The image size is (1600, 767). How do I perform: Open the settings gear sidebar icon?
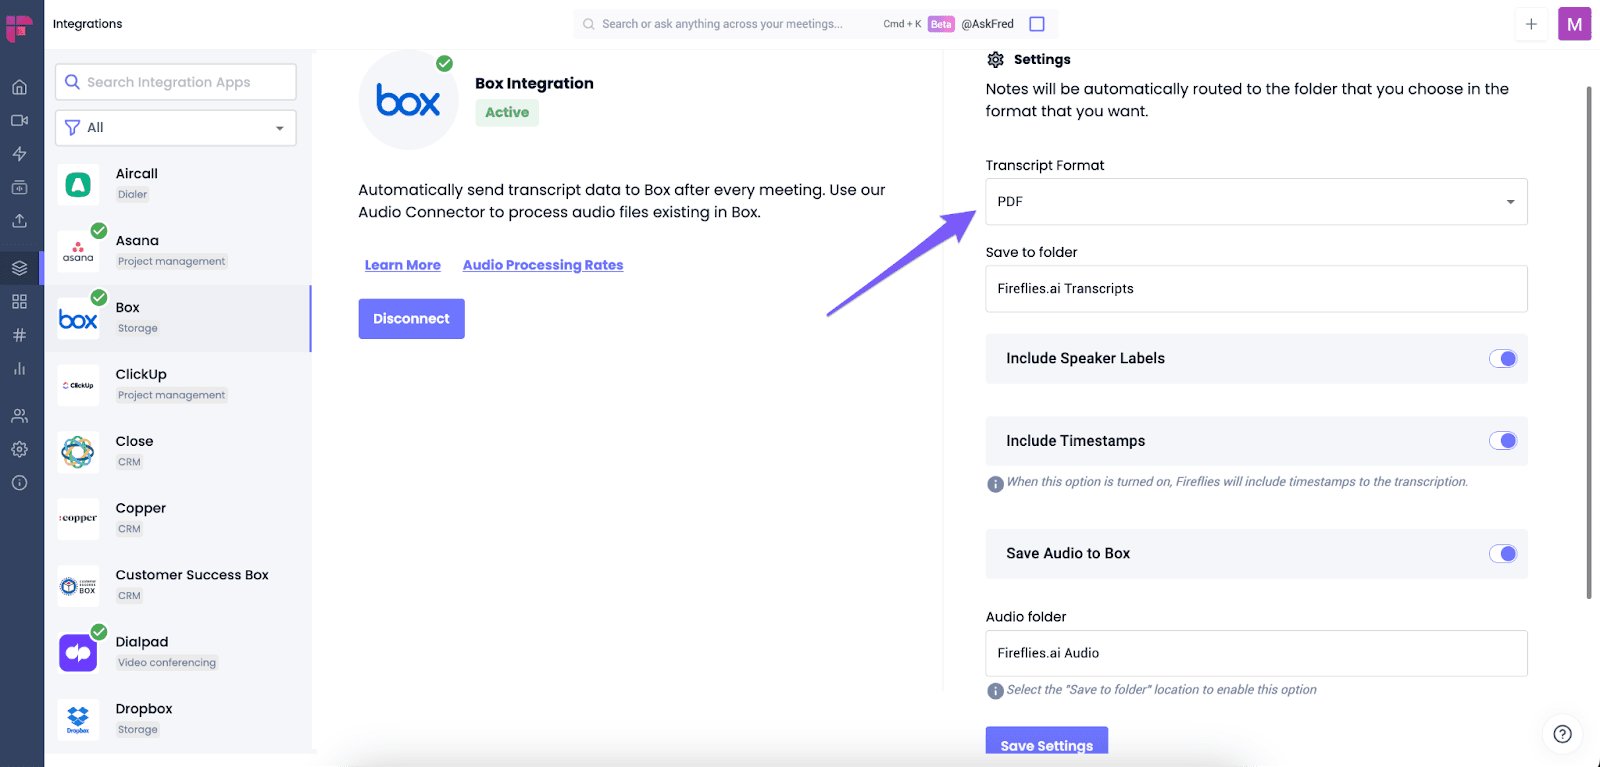click(x=19, y=449)
